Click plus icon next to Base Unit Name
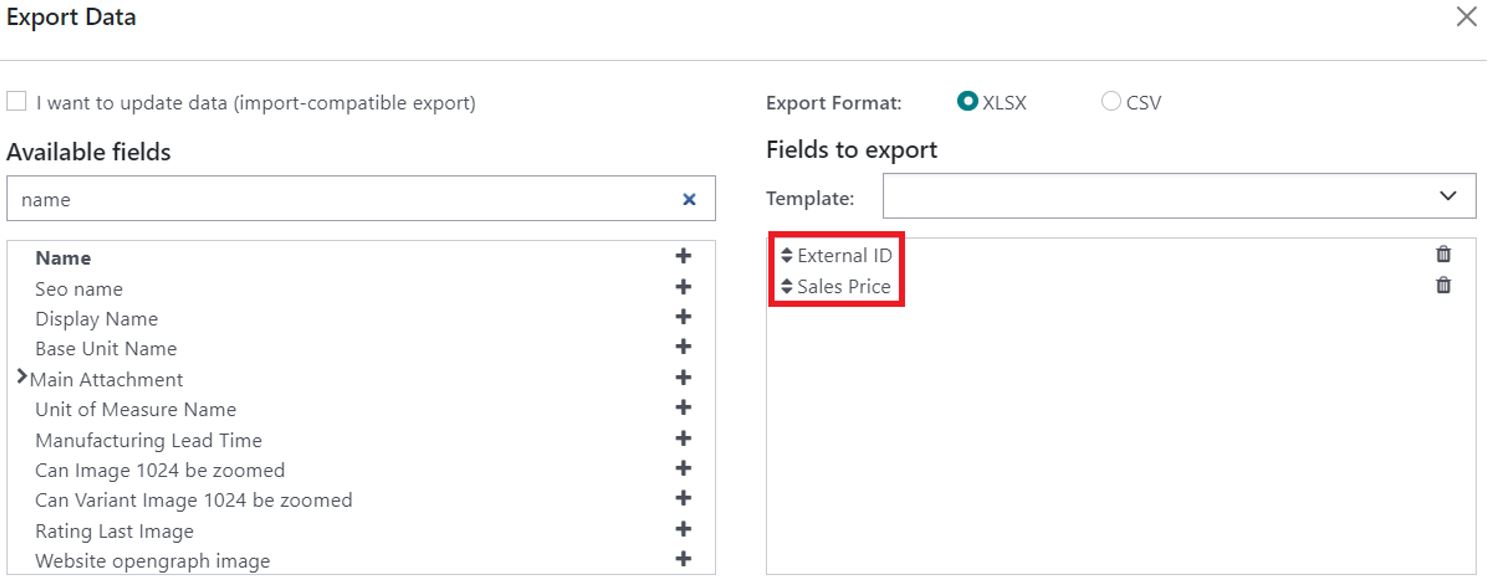The height and width of the screenshot is (585, 1488). tap(683, 347)
